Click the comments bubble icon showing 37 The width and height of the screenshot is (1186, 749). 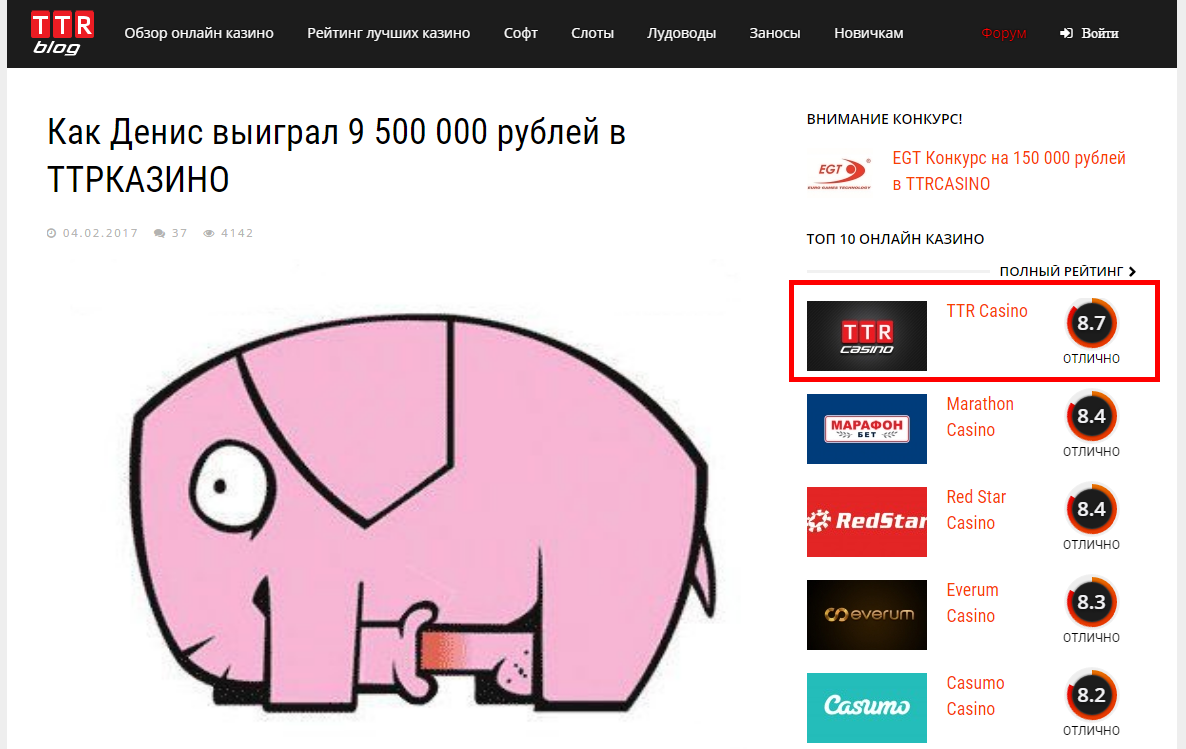(160, 233)
